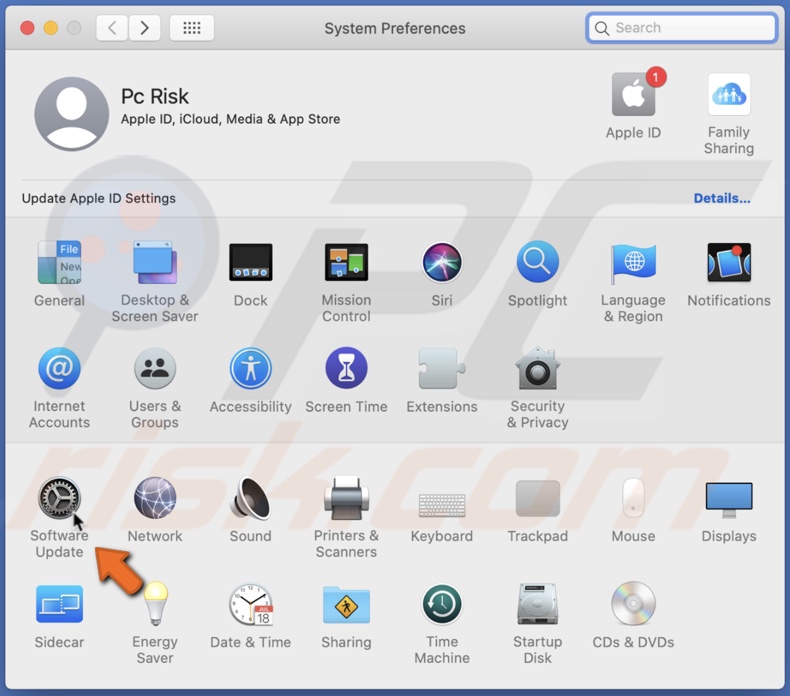
Task: Open Siri preferences
Action: 442,263
